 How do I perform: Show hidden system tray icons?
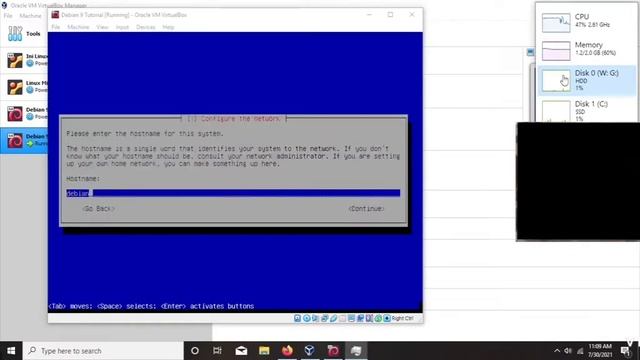(x=557, y=351)
